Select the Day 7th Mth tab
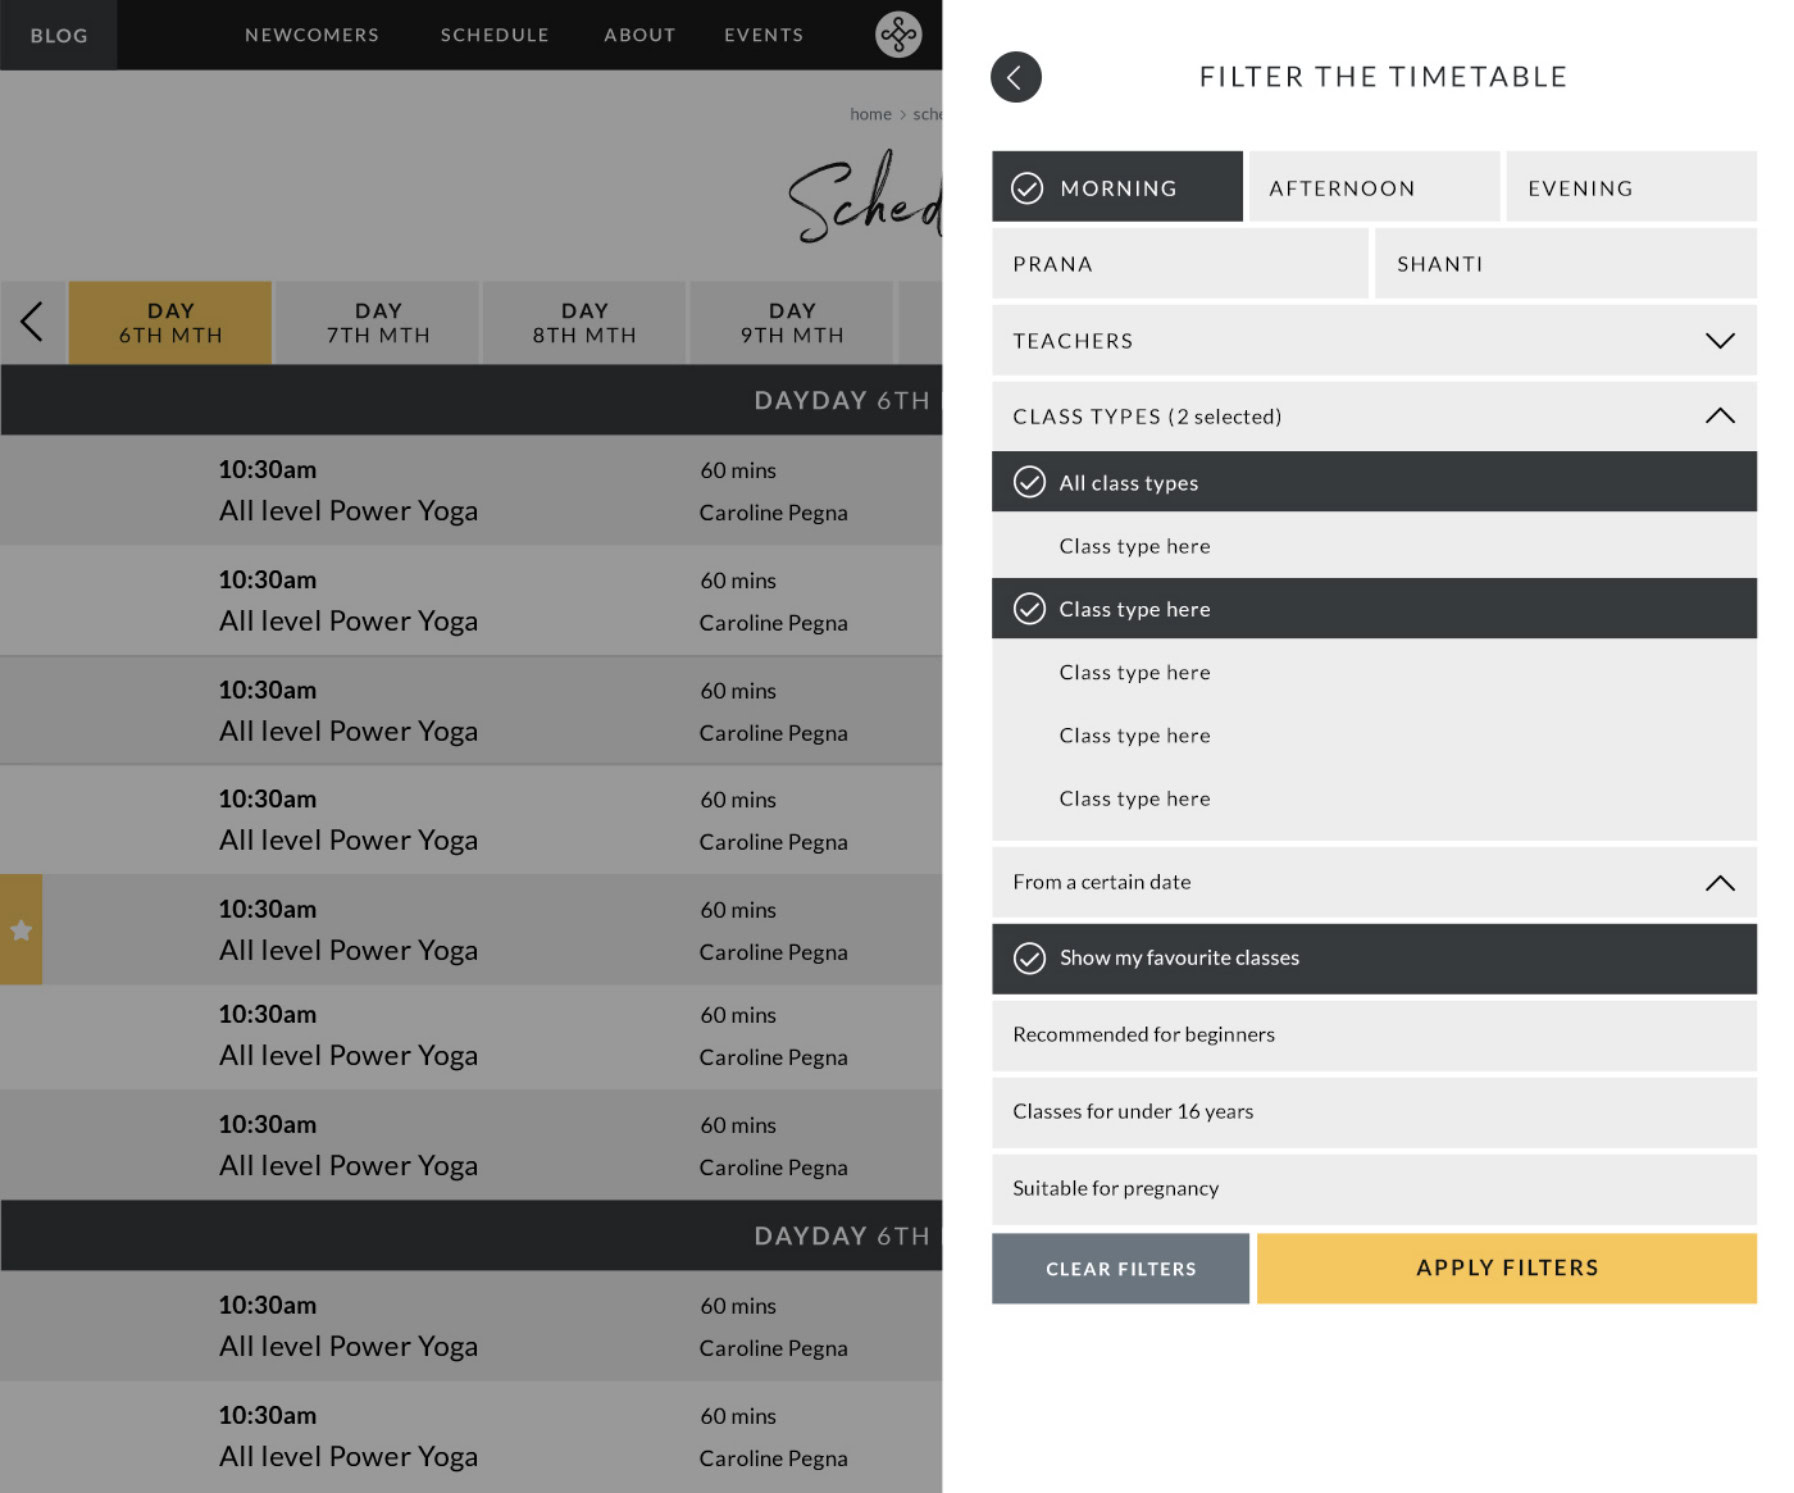 click(x=378, y=322)
